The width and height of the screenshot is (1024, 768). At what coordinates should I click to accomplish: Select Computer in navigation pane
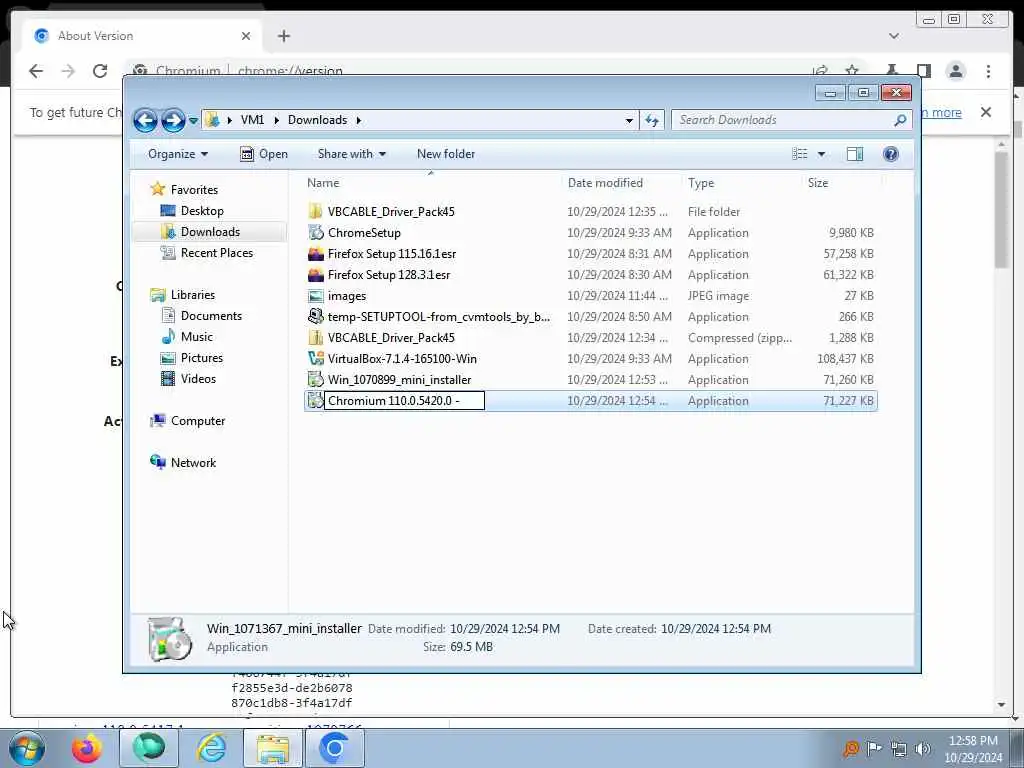pos(197,421)
